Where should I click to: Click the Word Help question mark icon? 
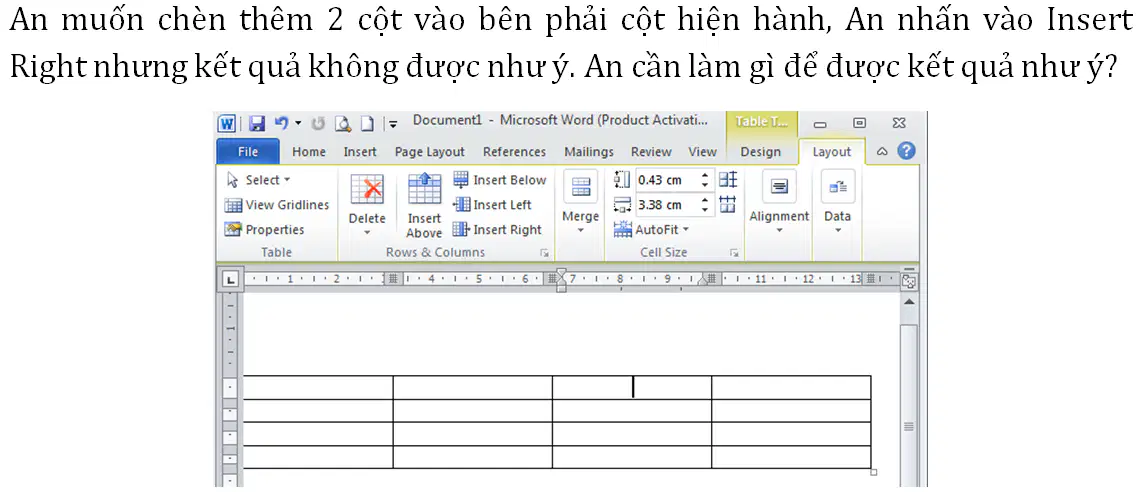click(906, 151)
